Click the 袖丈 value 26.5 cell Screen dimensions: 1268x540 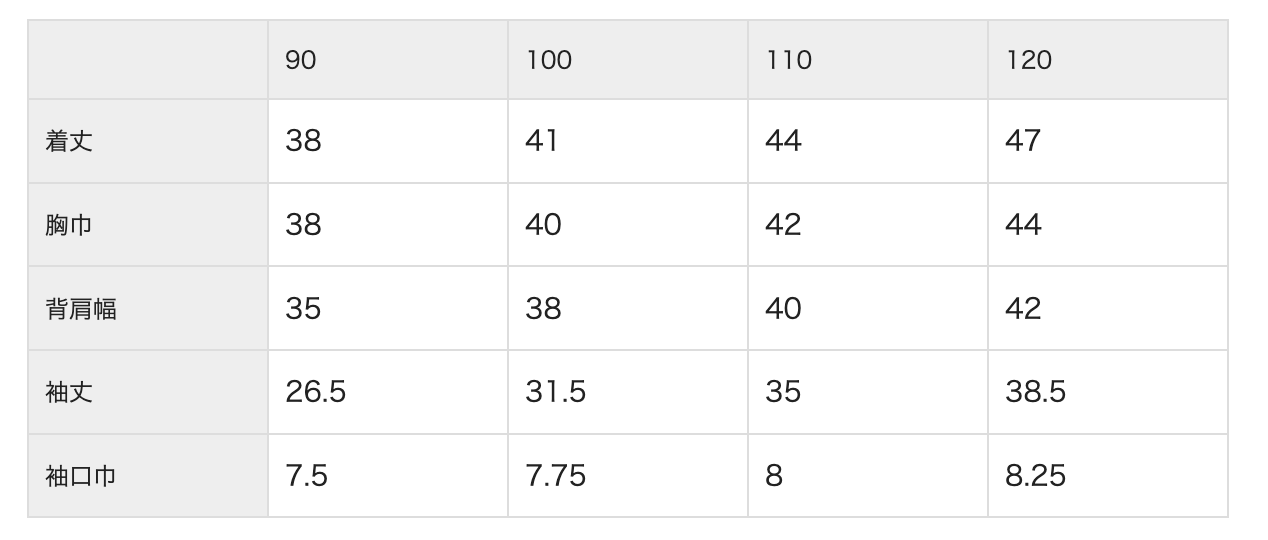(x=315, y=392)
